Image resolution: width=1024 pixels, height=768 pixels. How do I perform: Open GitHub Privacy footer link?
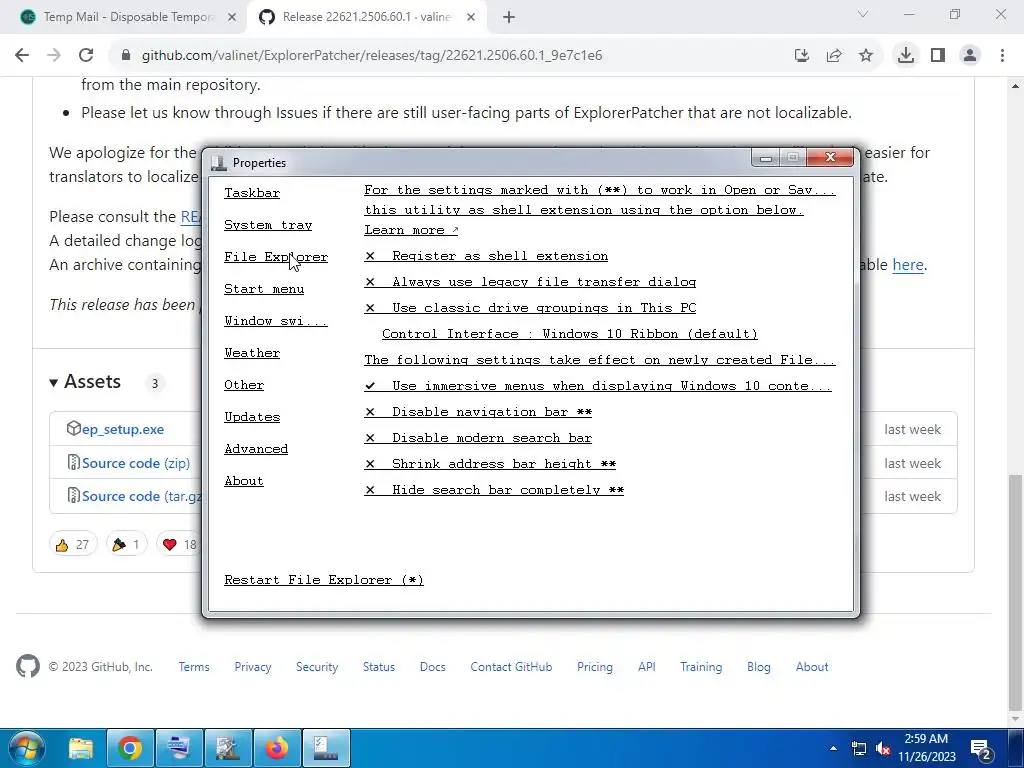pyautogui.click(x=253, y=667)
